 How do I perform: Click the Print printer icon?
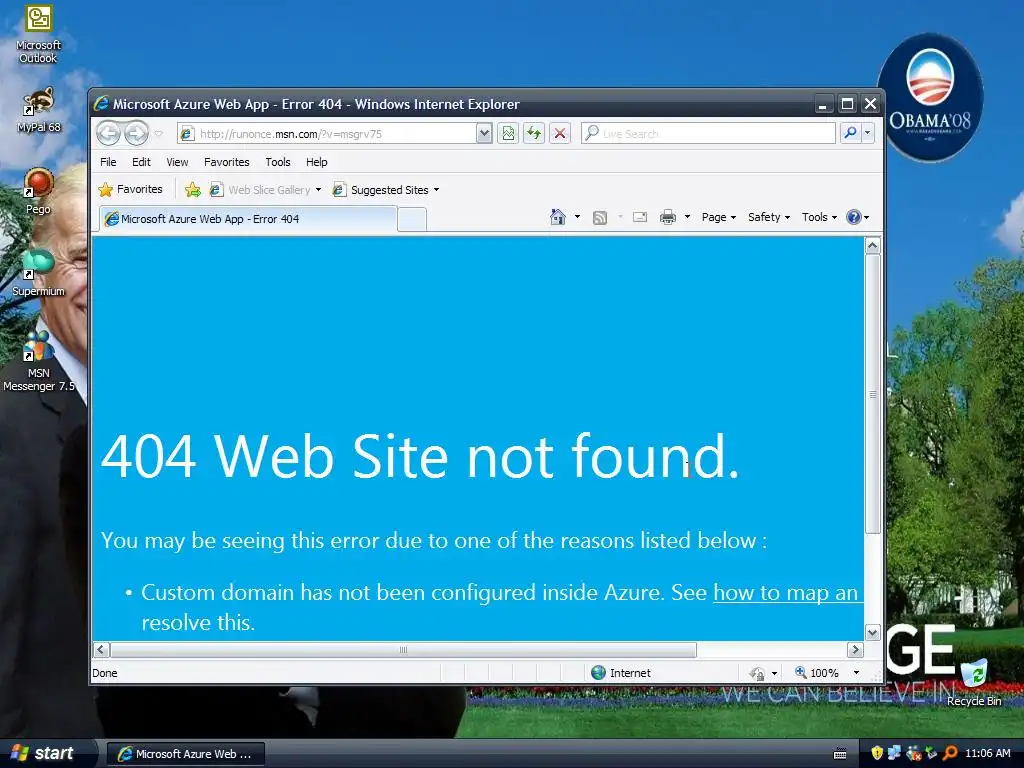pyautogui.click(x=667, y=217)
